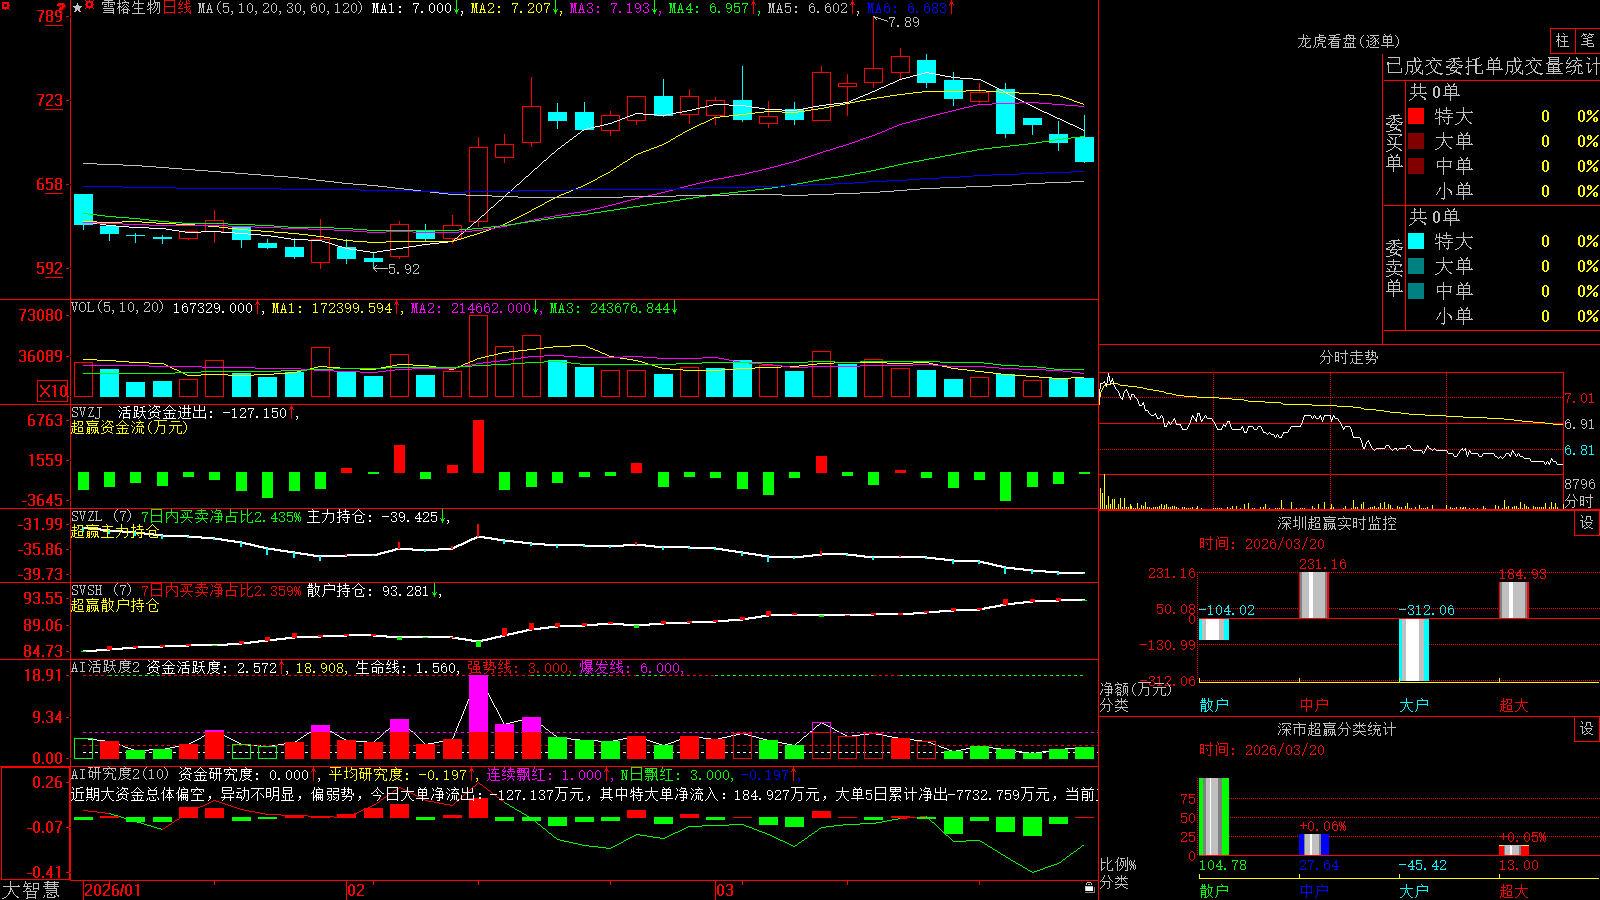This screenshot has height=900, width=1600.
Task: Click the red gear icon beside the stock name
Action: [91, 7]
